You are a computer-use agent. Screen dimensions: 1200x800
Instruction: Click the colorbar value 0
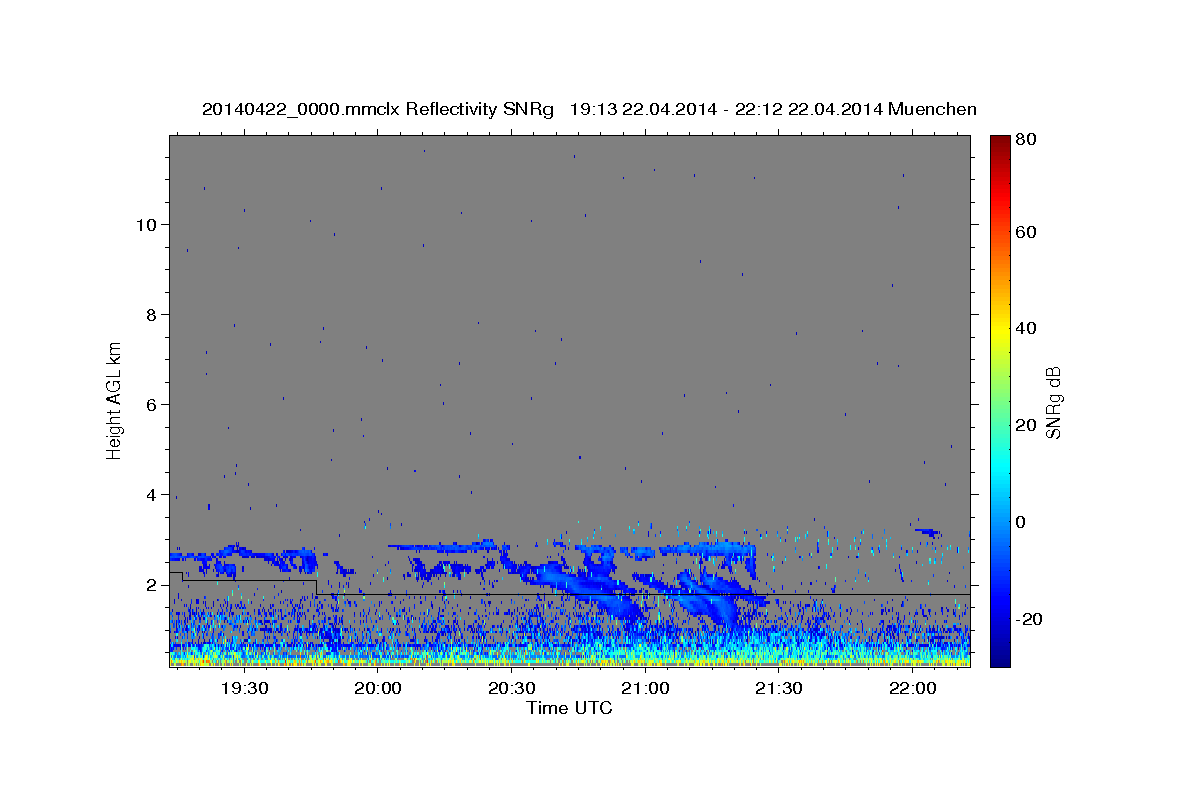(1021, 522)
